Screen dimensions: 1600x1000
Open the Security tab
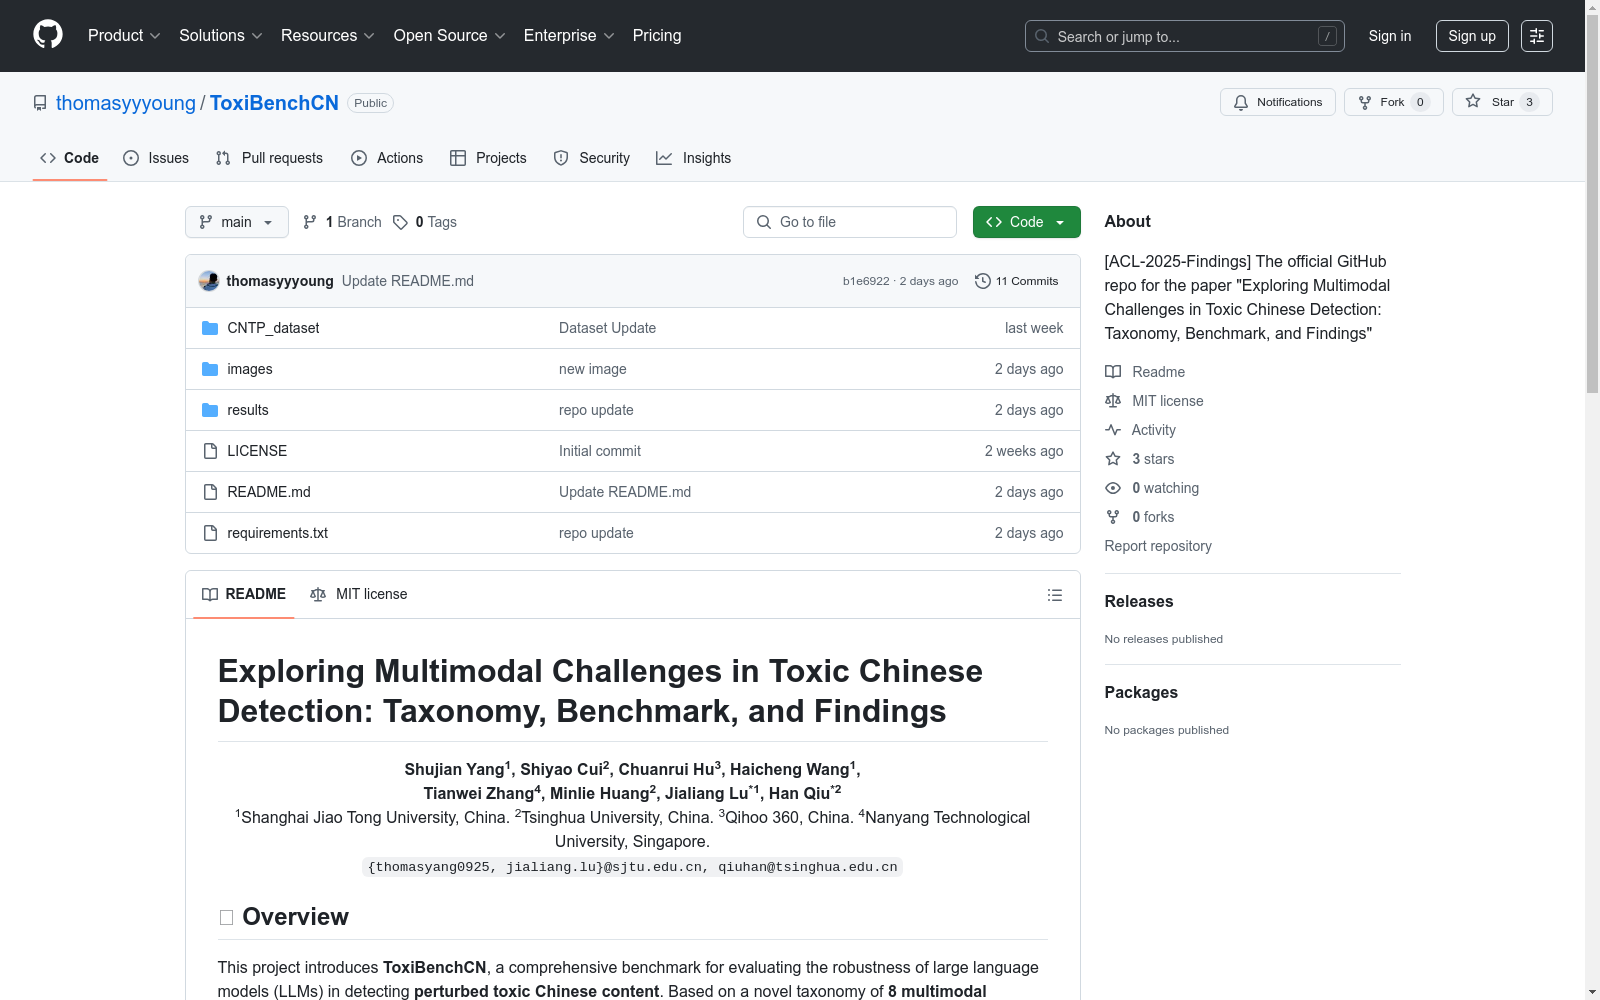click(592, 158)
